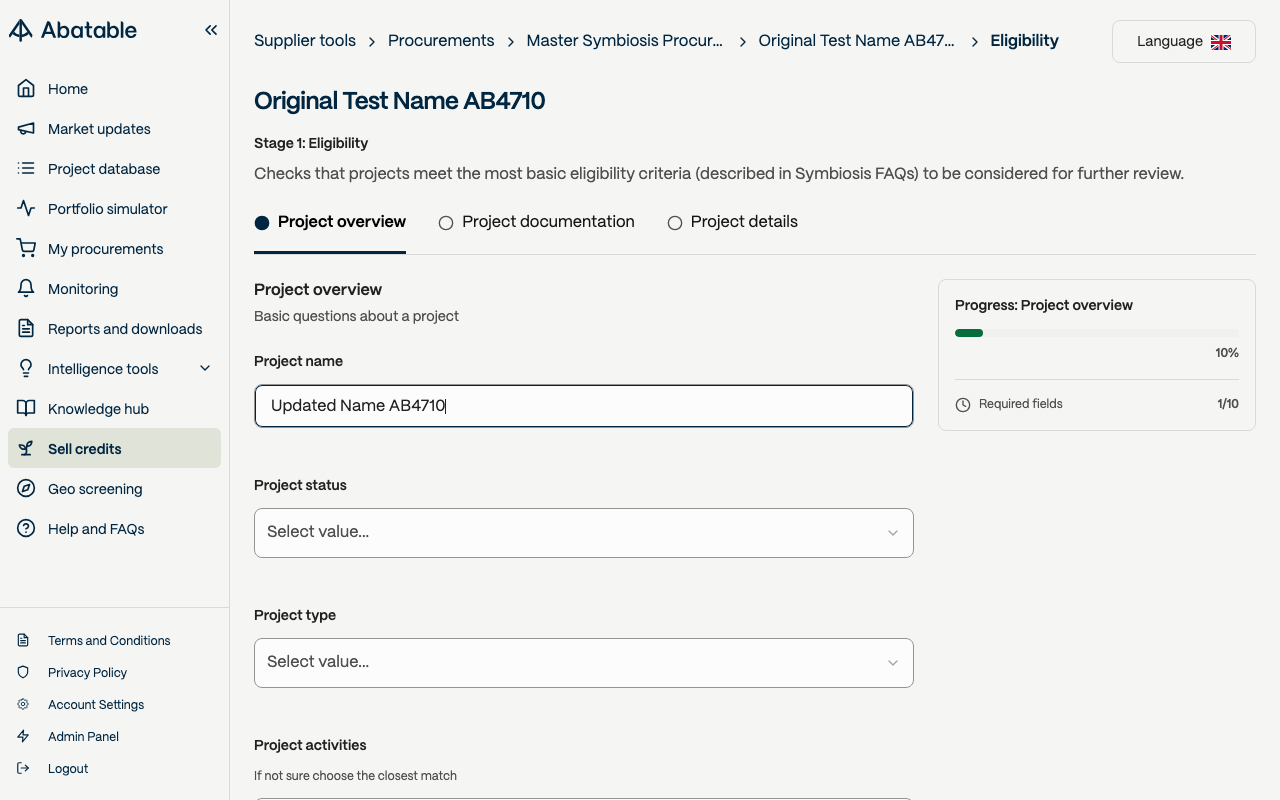Open the Project status dropdown
This screenshot has height=800, width=1280.
(583, 533)
